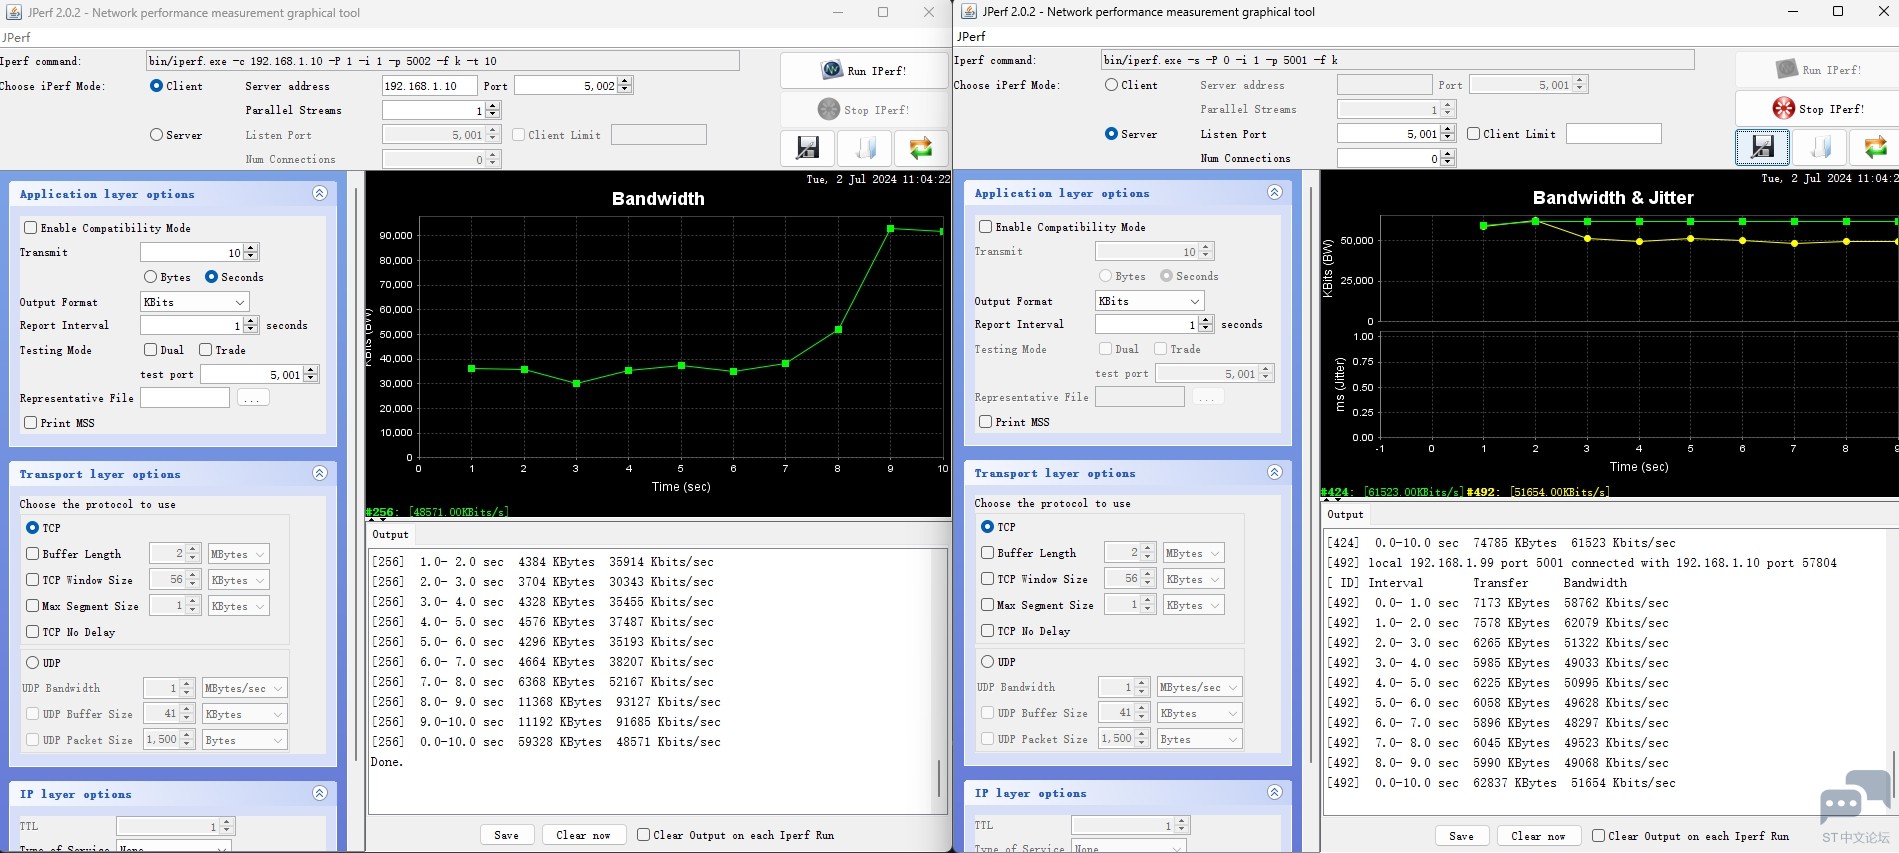Tick Client Limit checkbox in right window

1474,134
